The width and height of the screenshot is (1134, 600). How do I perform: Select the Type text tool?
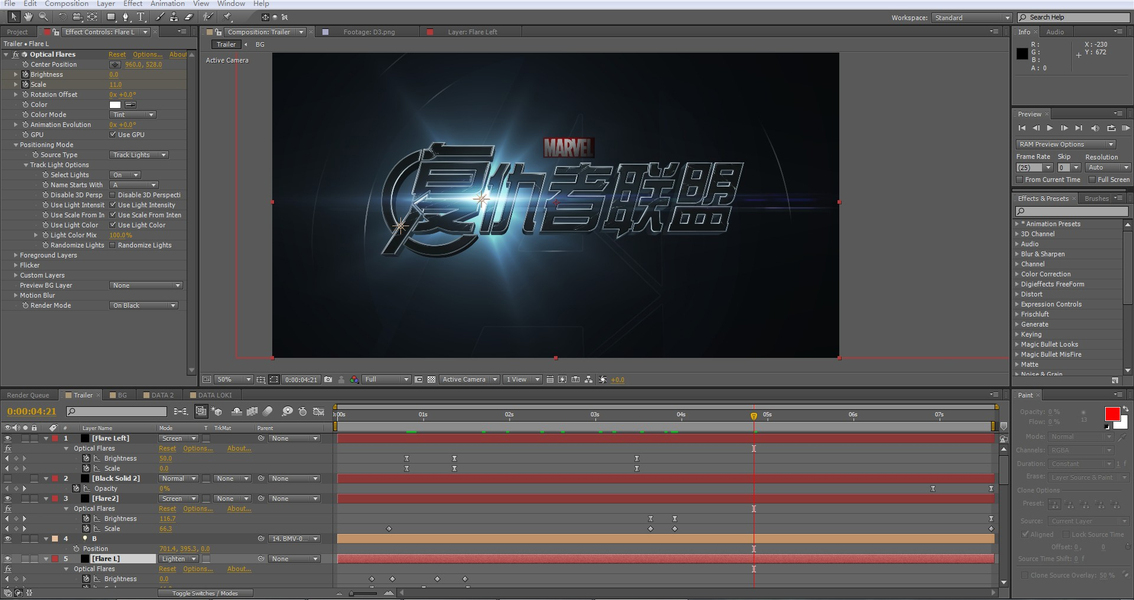pos(141,16)
